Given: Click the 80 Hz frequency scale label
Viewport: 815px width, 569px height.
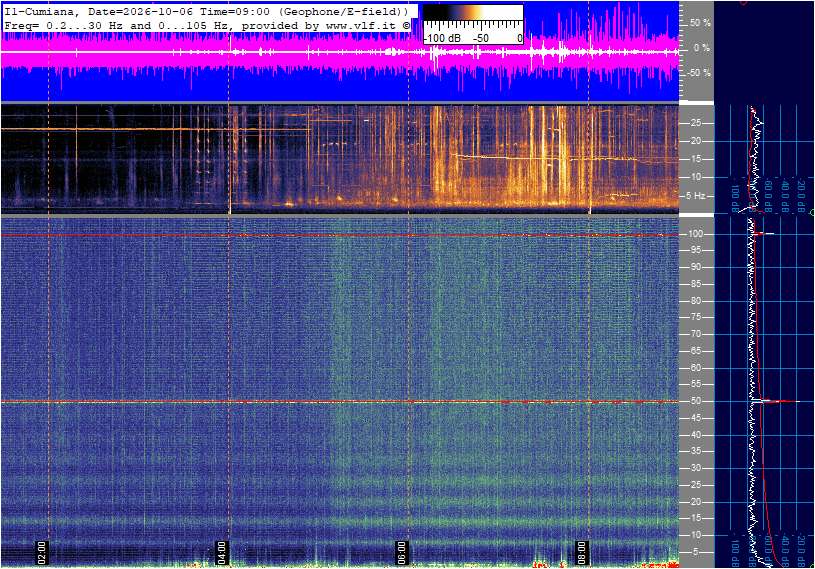Looking at the screenshot, I should tap(696, 301).
